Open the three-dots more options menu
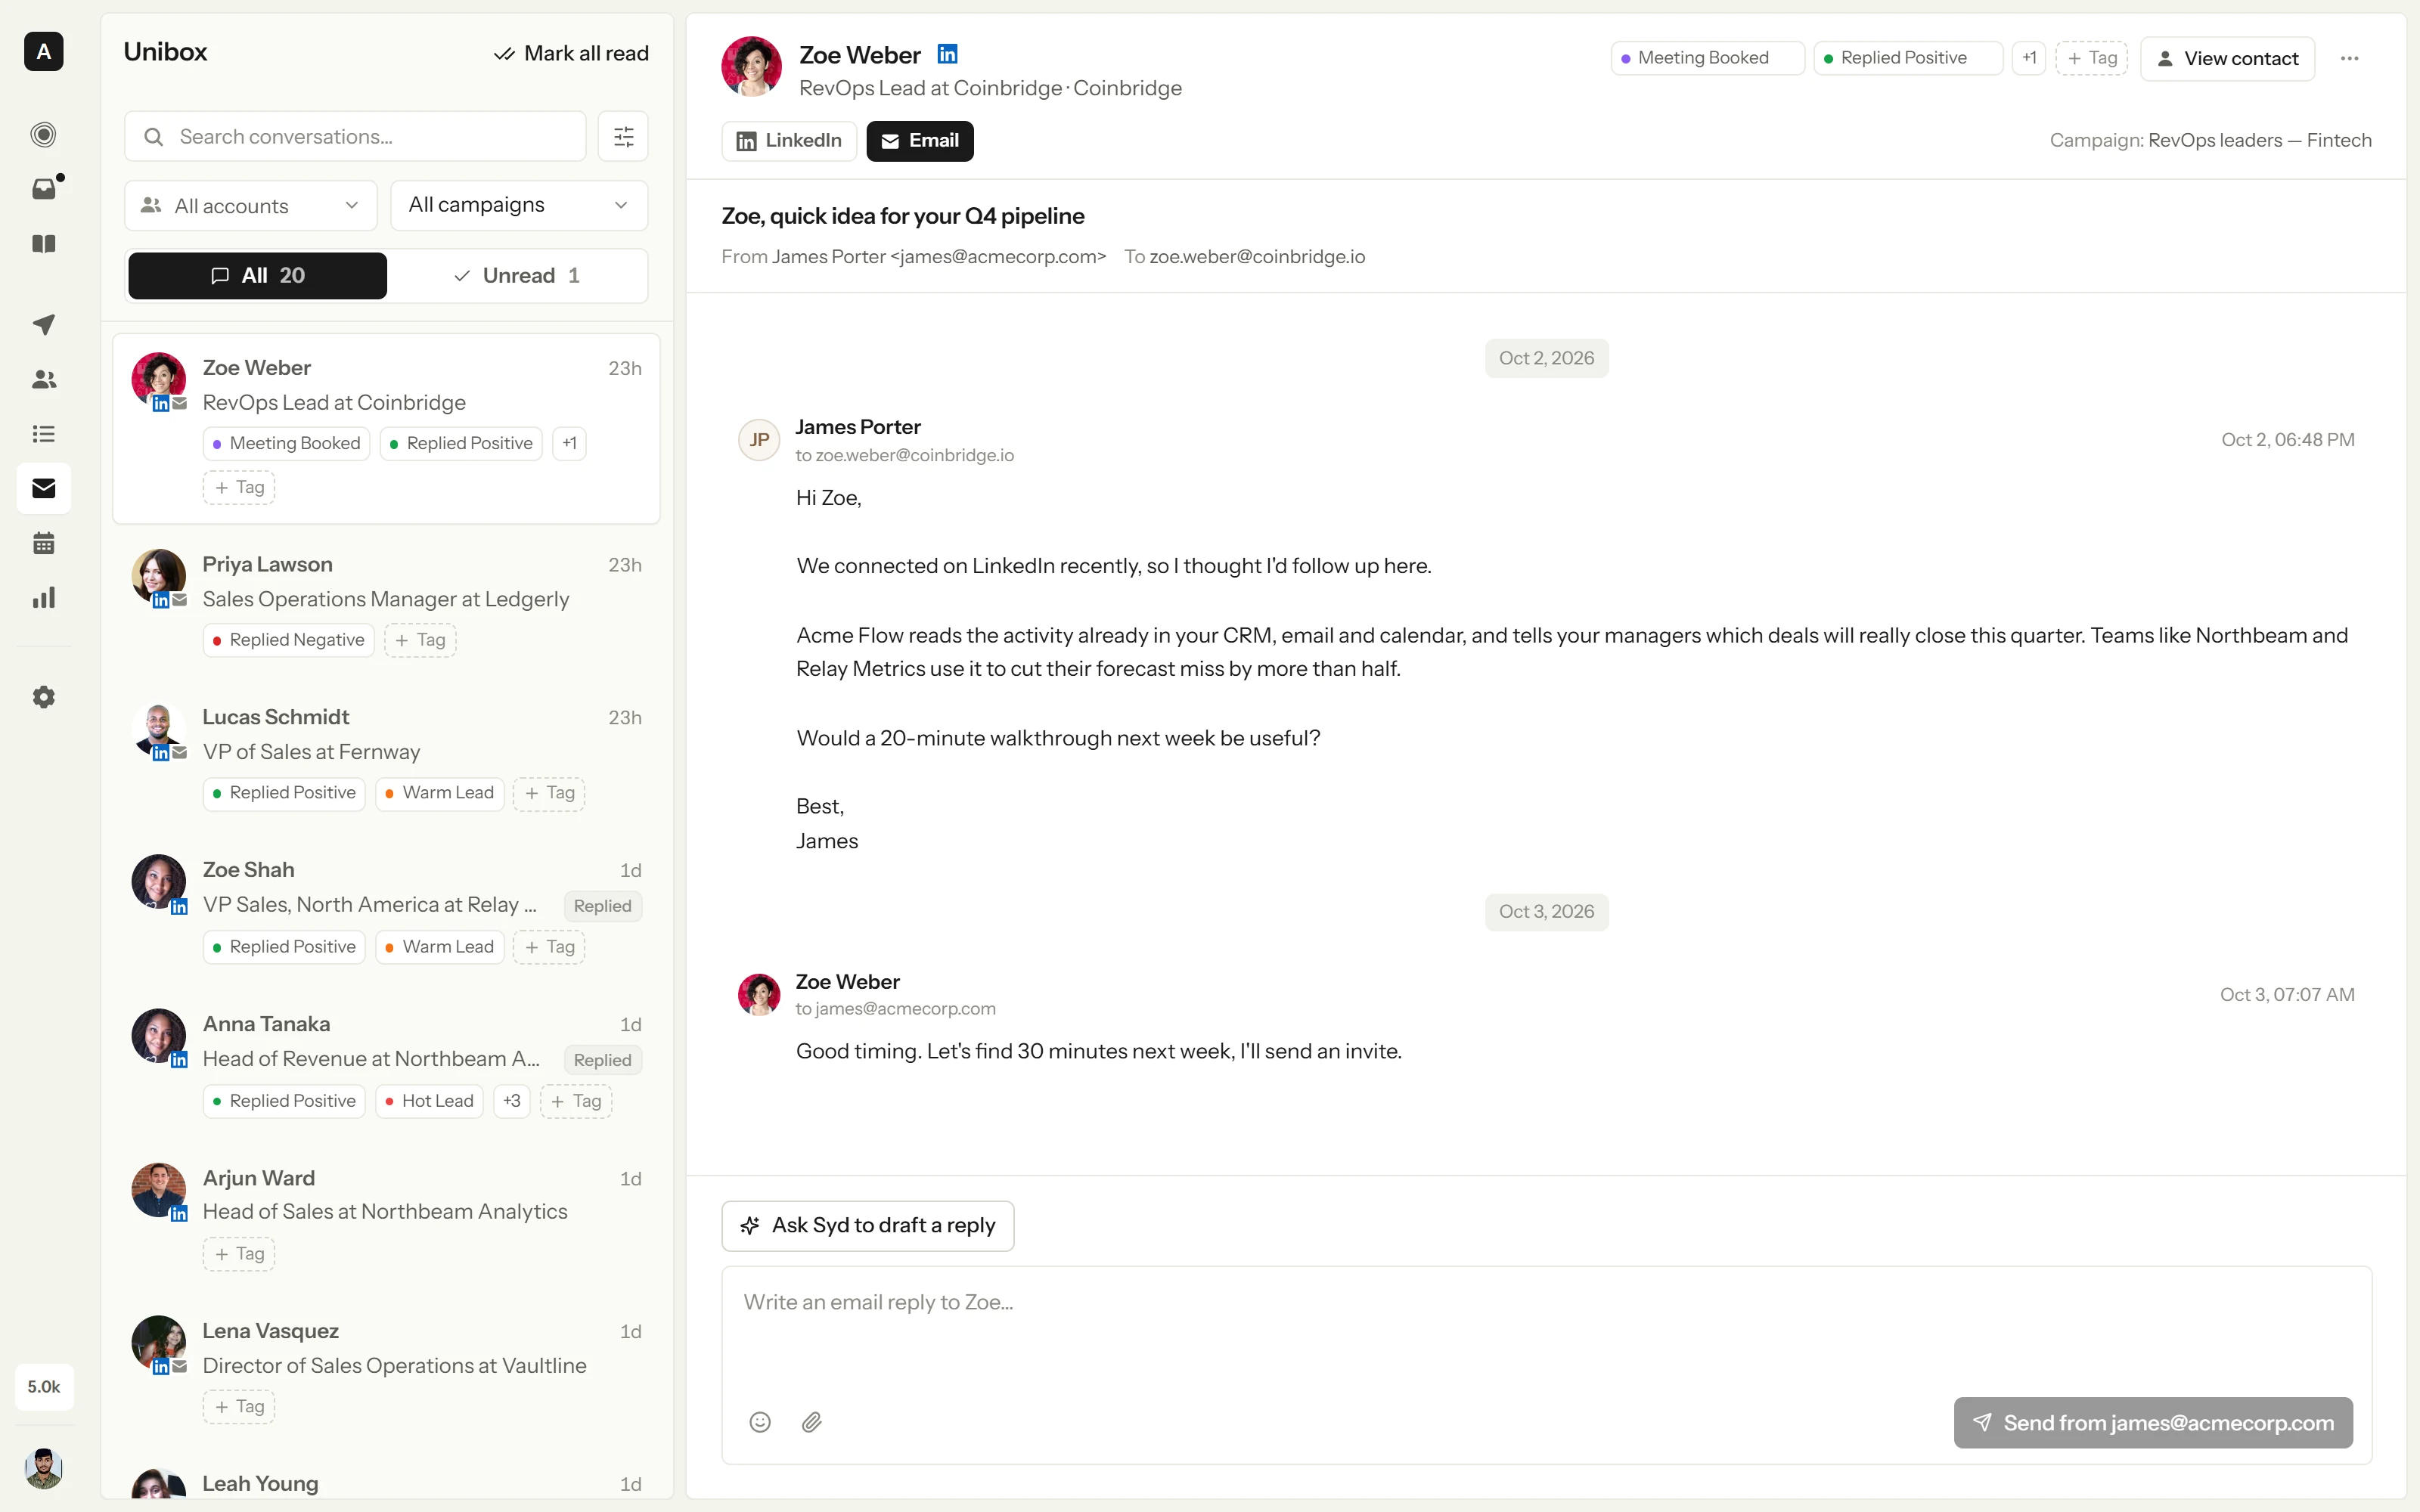 click(x=2349, y=58)
